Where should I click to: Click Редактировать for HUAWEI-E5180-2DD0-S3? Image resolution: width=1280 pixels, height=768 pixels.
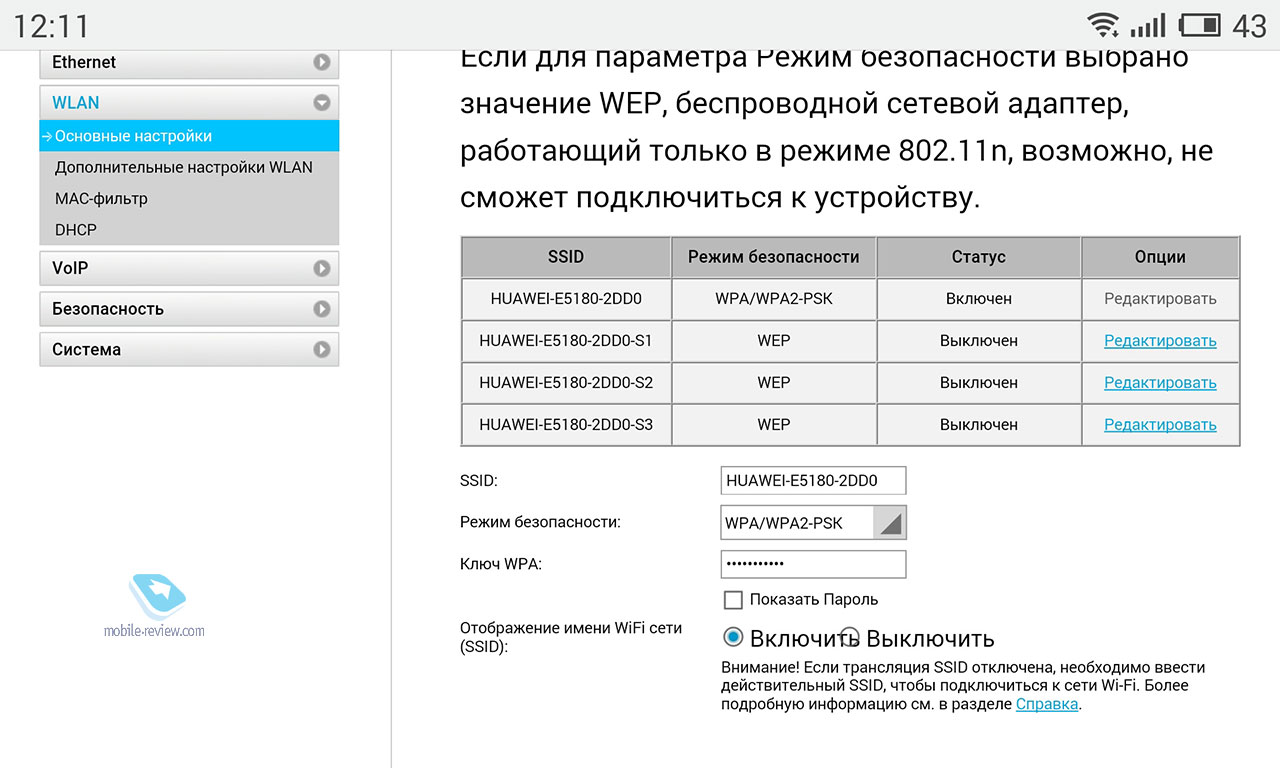coord(1160,425)
